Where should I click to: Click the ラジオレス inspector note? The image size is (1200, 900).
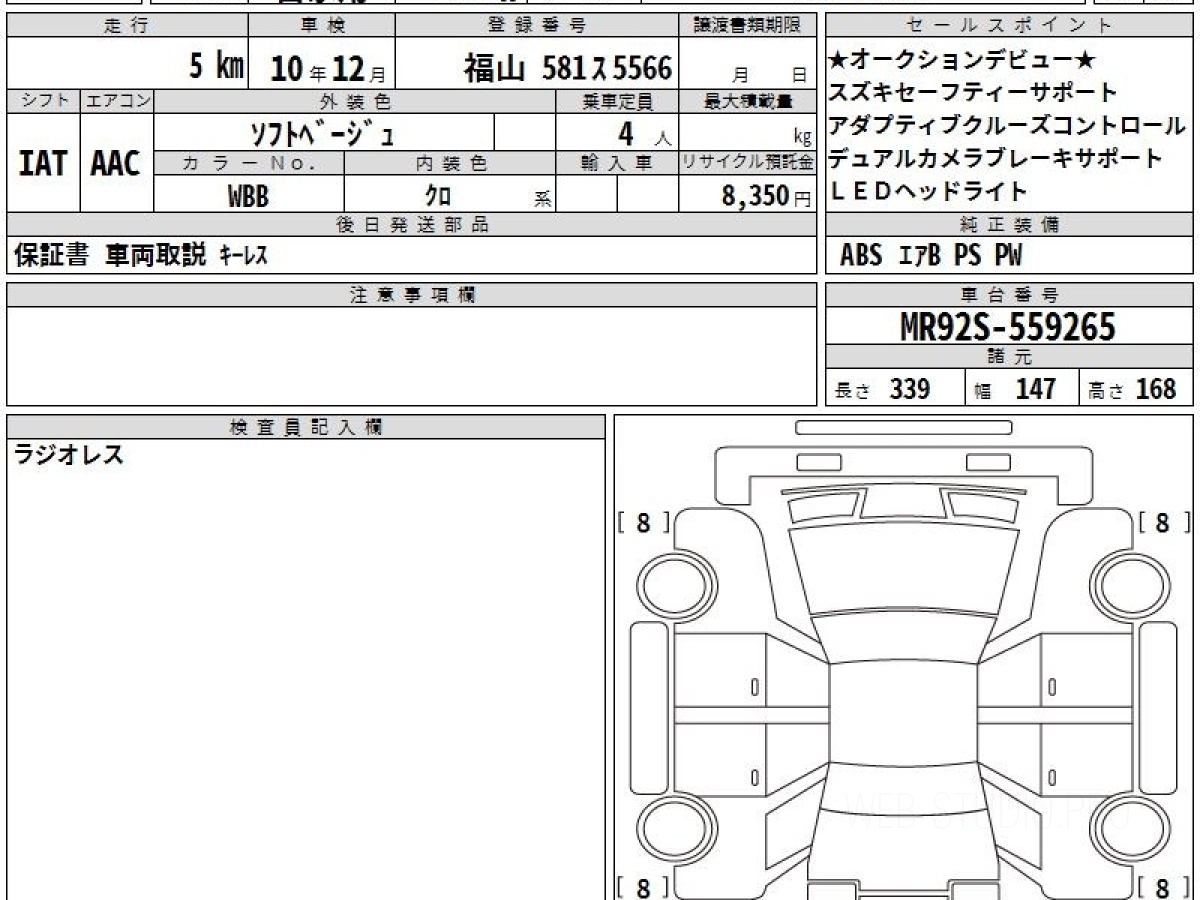[x=69, y=456]
